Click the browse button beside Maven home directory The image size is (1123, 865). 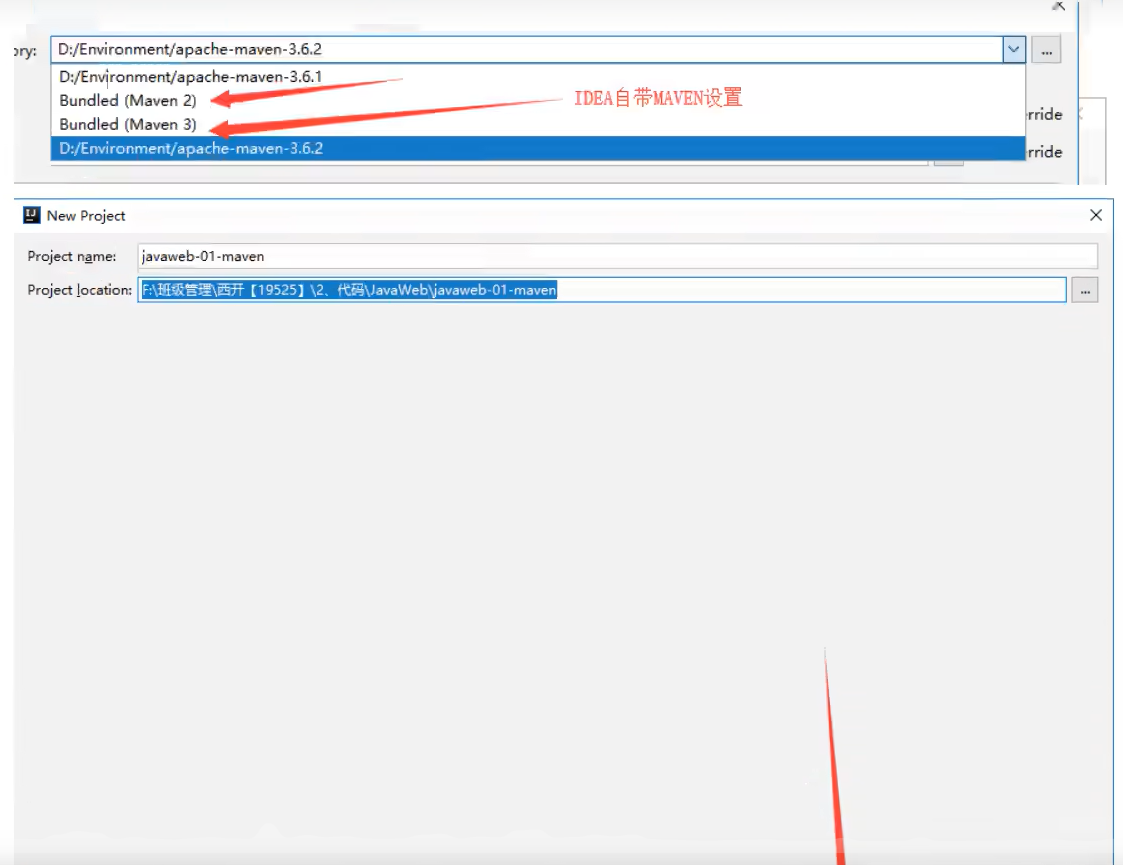pyautogui.click(x=1046, y=50)
